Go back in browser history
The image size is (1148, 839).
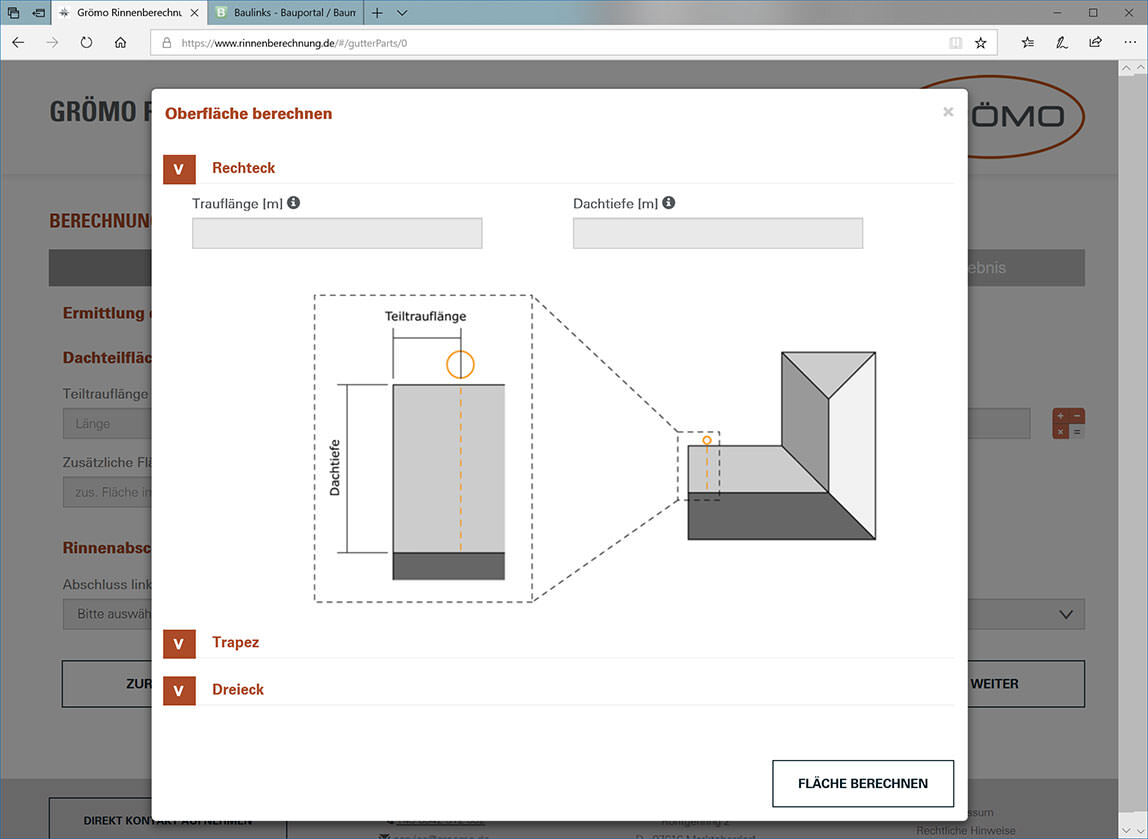18,42
